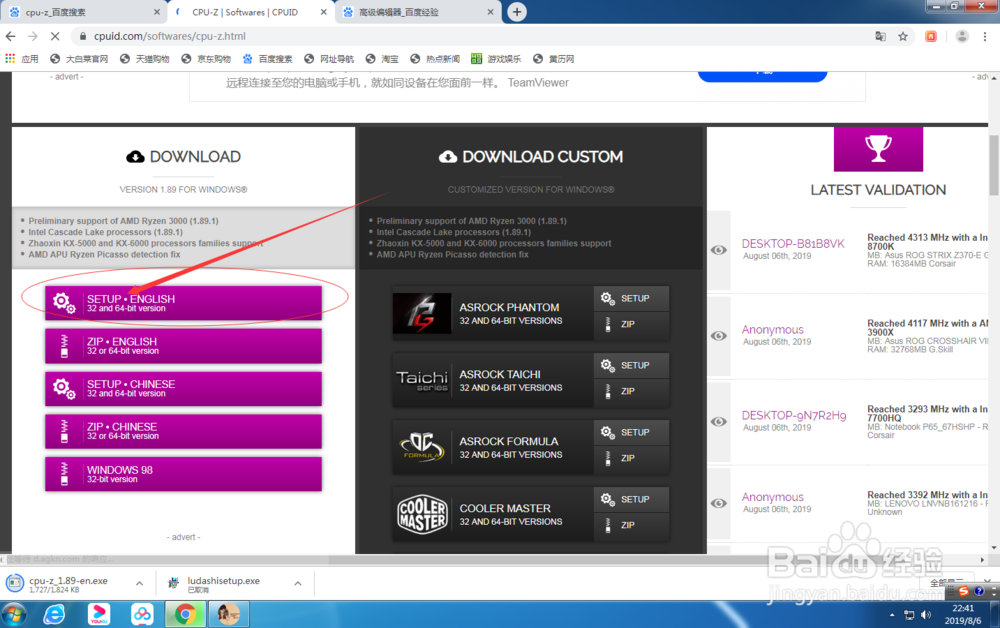Viewport: 1000px width, 628px height.
Task: Click SETUP for ASRock Taichi
Action: [x=631, y=365]
